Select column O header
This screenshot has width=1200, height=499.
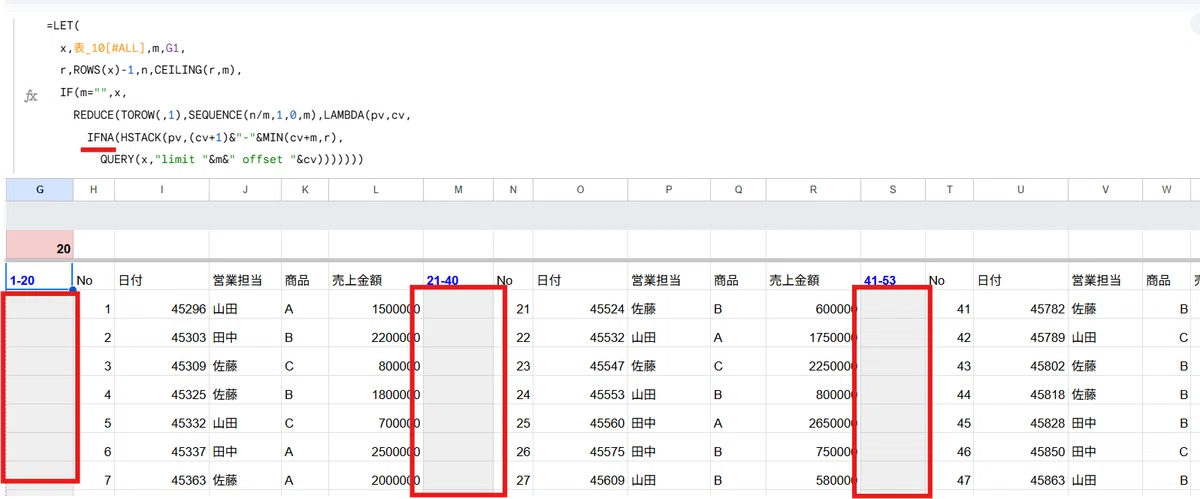pos(580,189)
